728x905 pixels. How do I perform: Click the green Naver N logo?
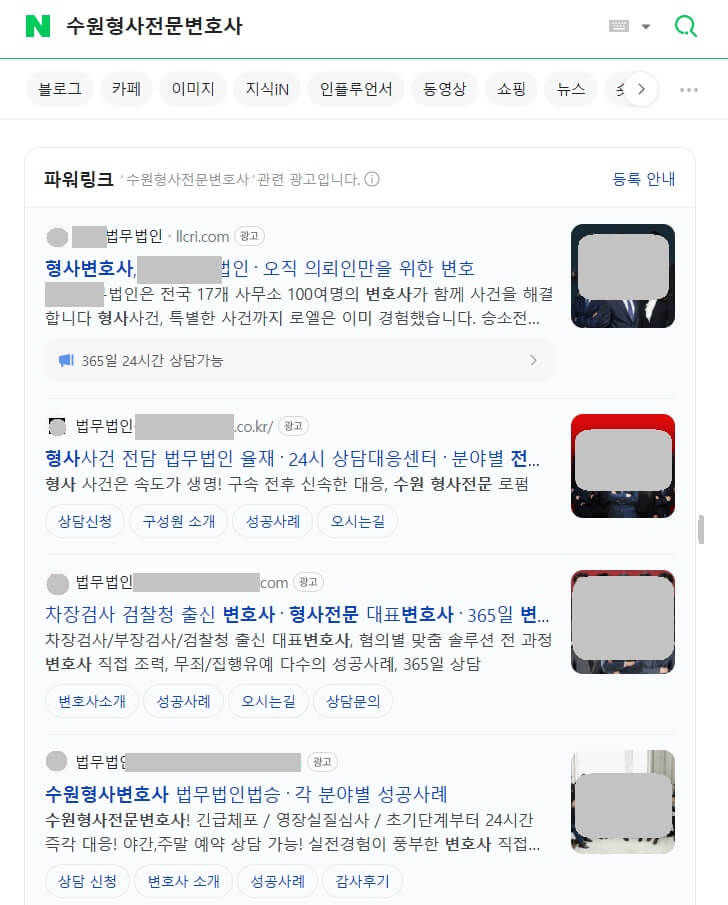38,26
